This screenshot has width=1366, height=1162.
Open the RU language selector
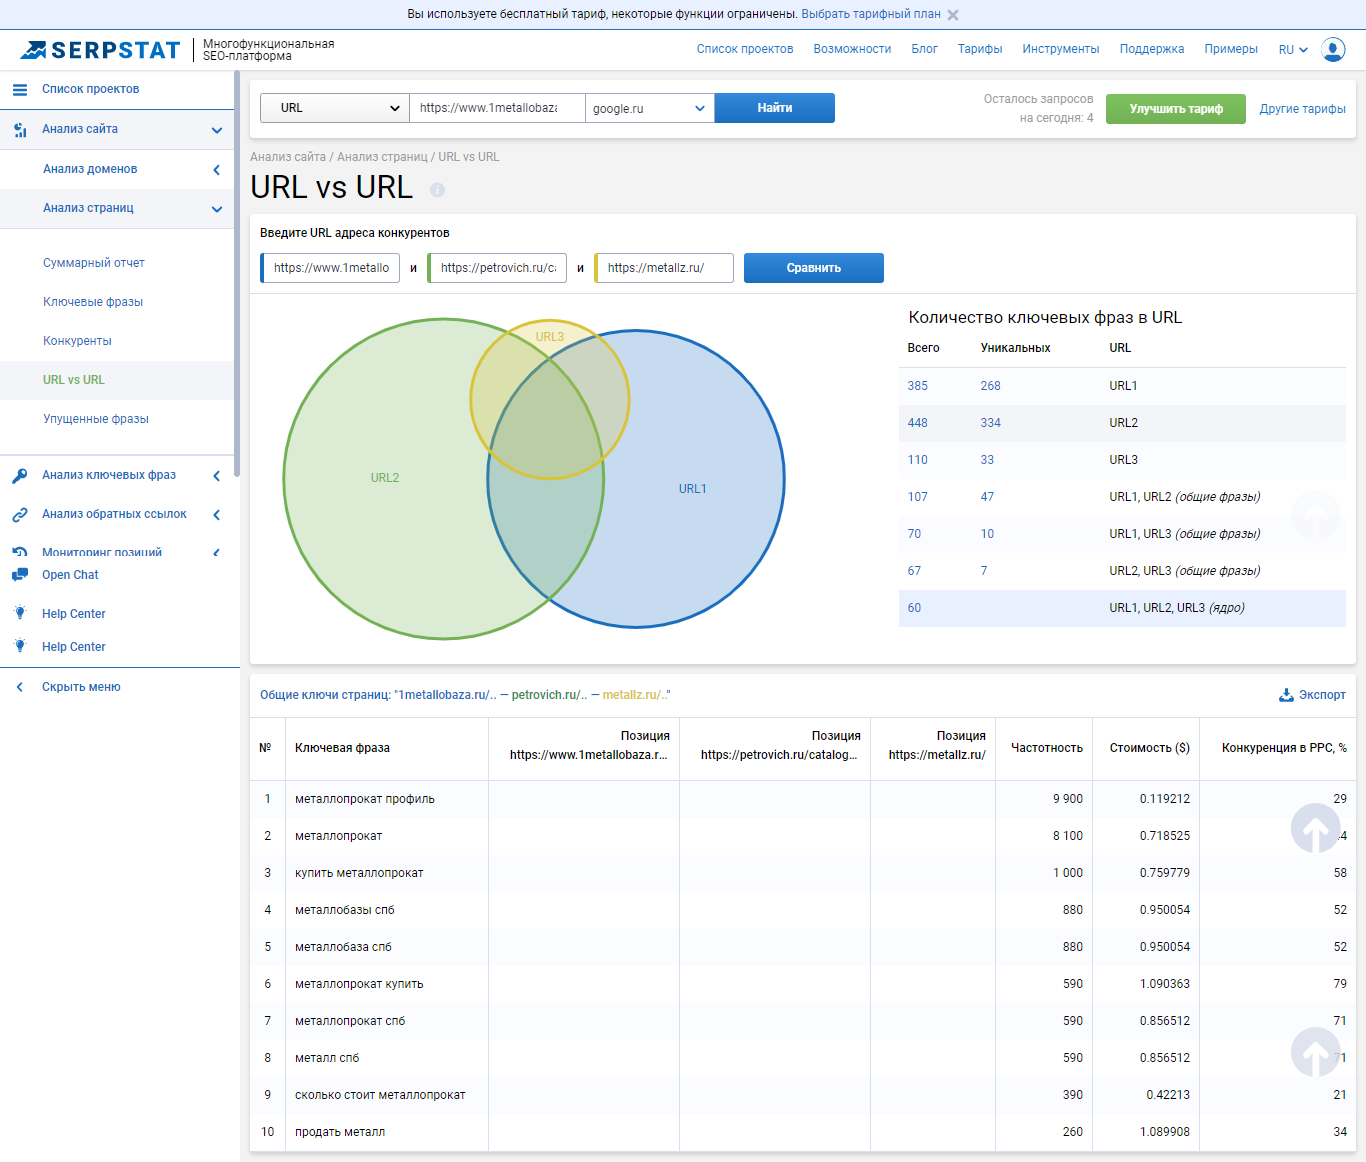[1293, 50]
